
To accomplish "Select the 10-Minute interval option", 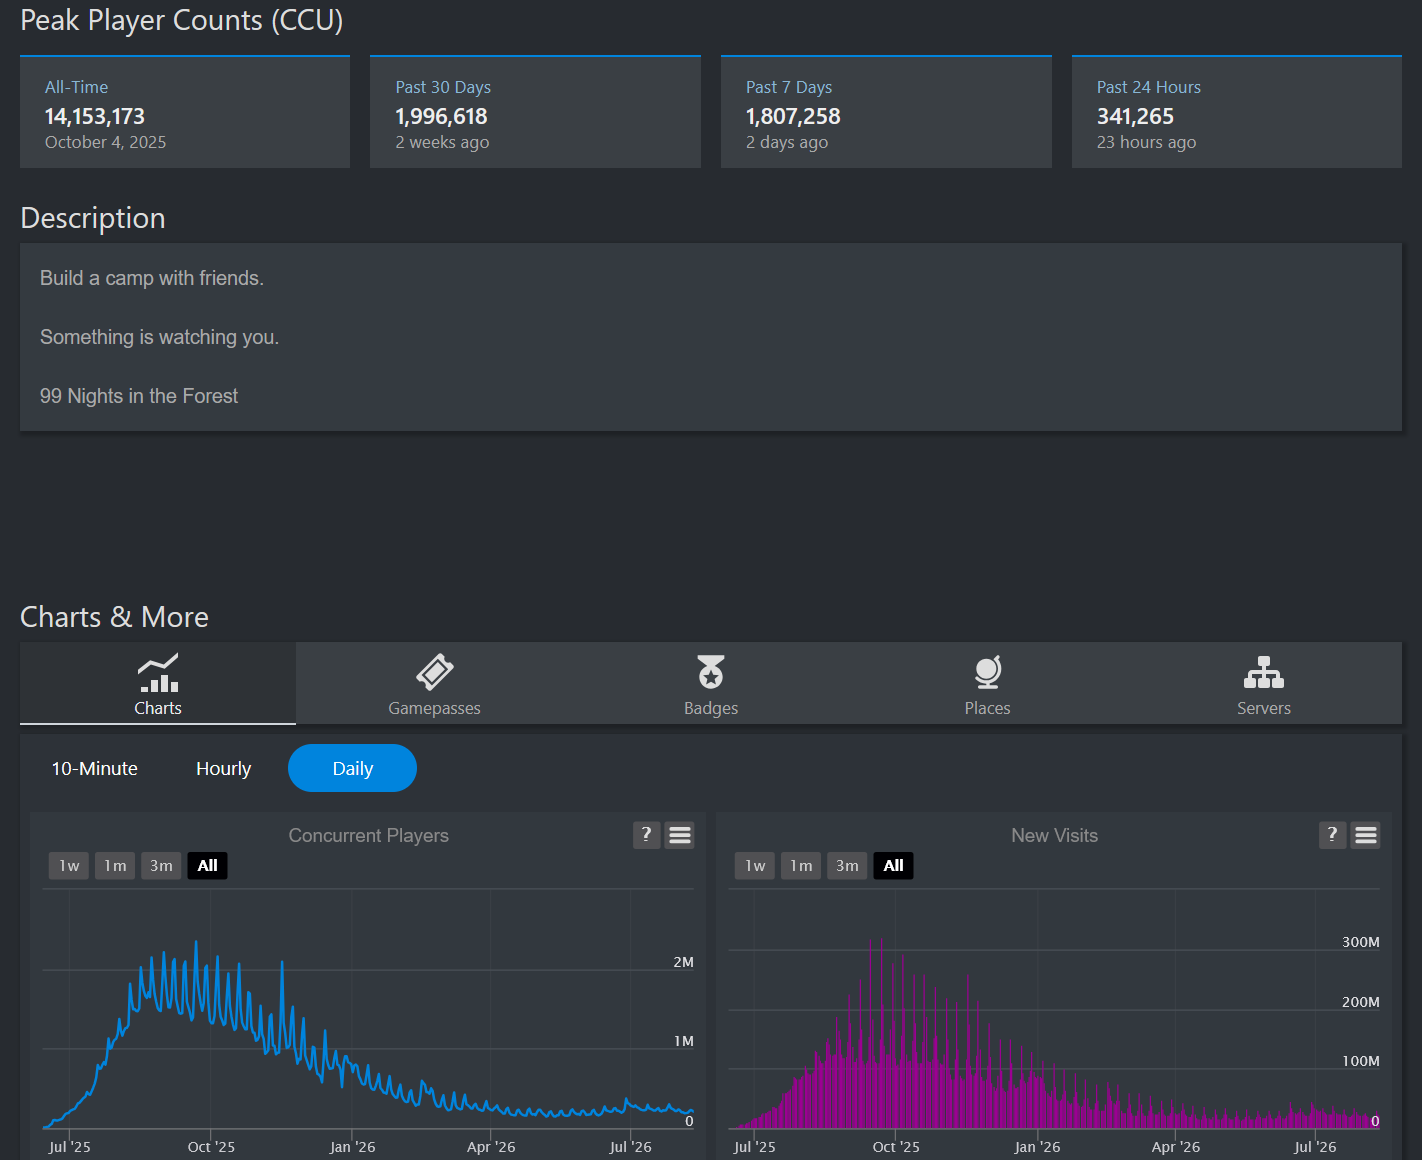I will 95,768.
